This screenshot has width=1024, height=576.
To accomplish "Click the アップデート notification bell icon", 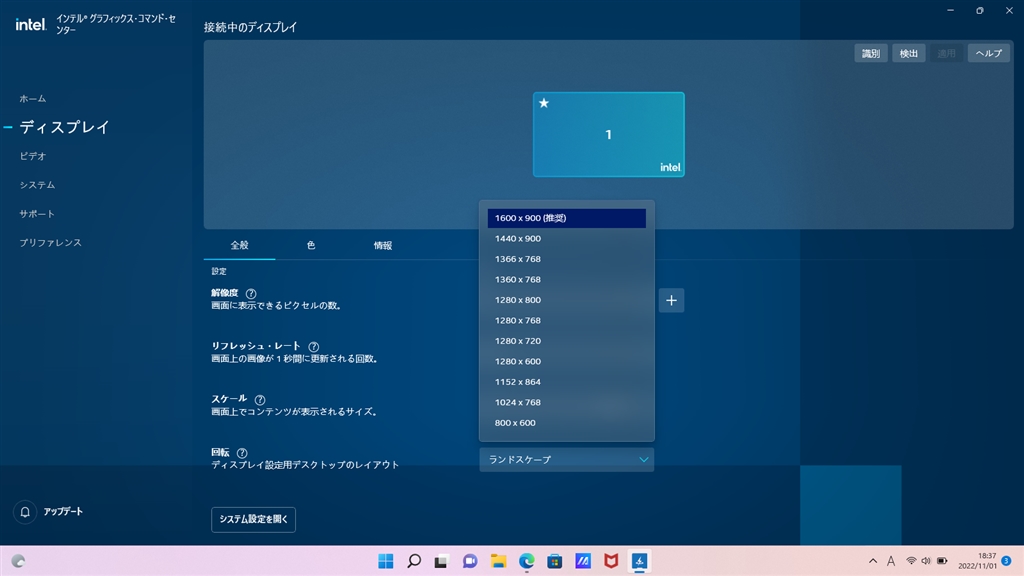I will coord(25,512).
